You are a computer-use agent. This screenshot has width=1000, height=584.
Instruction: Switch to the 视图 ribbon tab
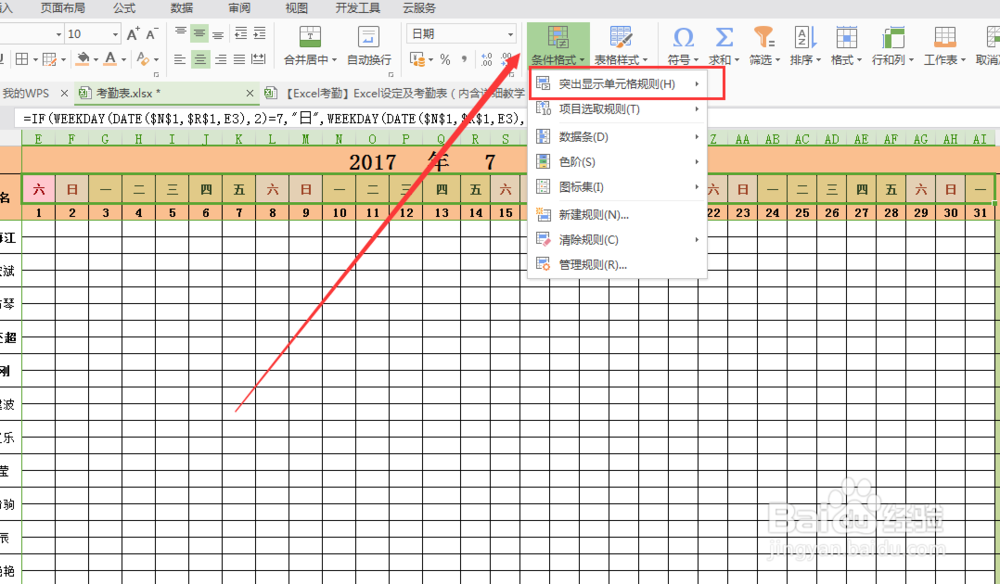297,8
